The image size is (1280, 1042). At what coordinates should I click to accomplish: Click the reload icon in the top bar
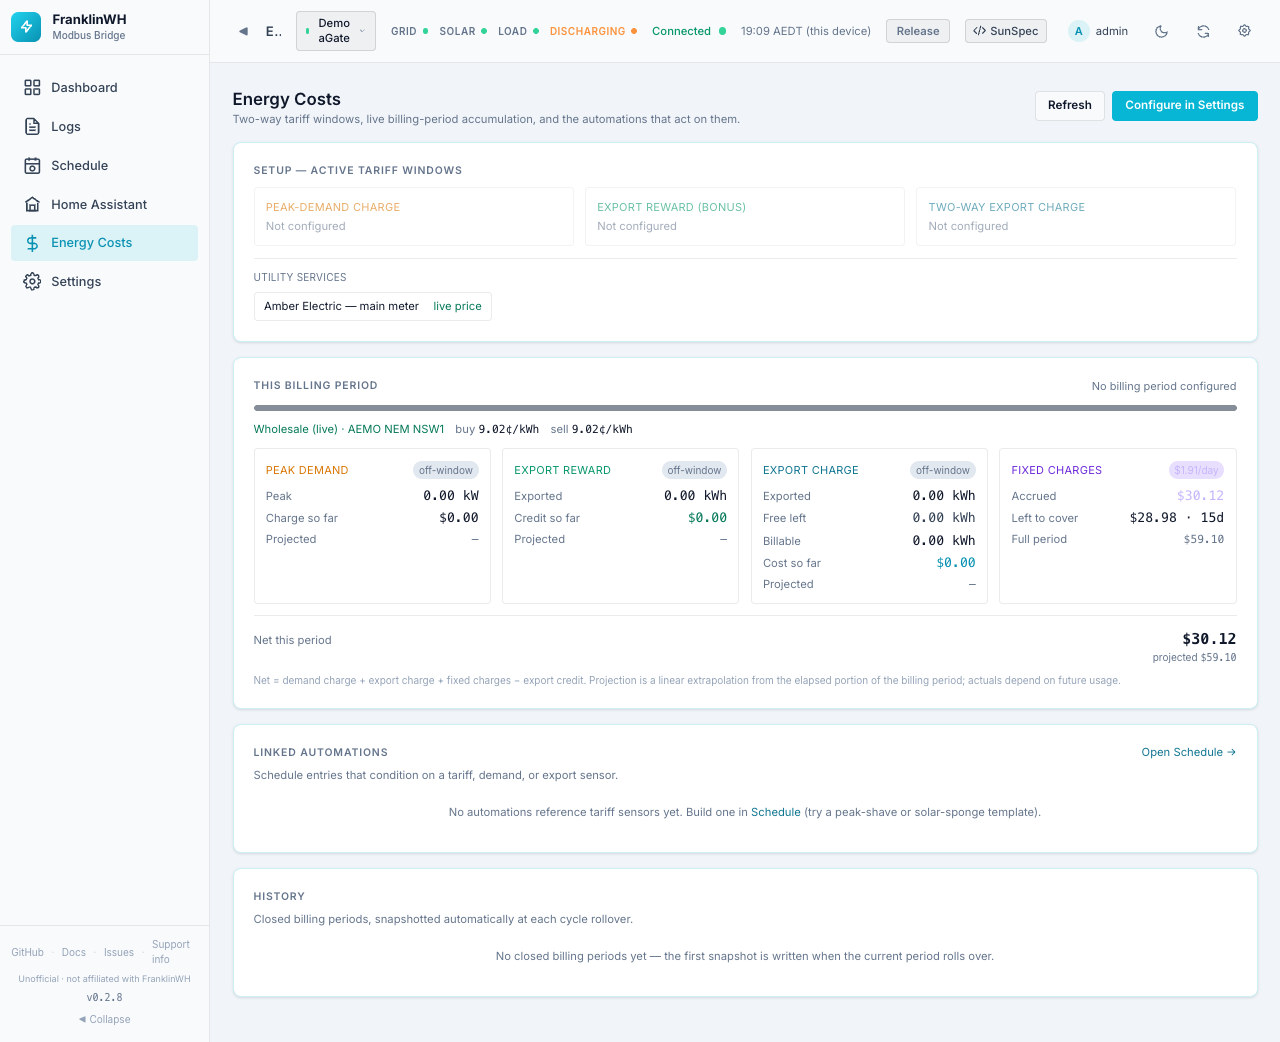(1203, 31)
